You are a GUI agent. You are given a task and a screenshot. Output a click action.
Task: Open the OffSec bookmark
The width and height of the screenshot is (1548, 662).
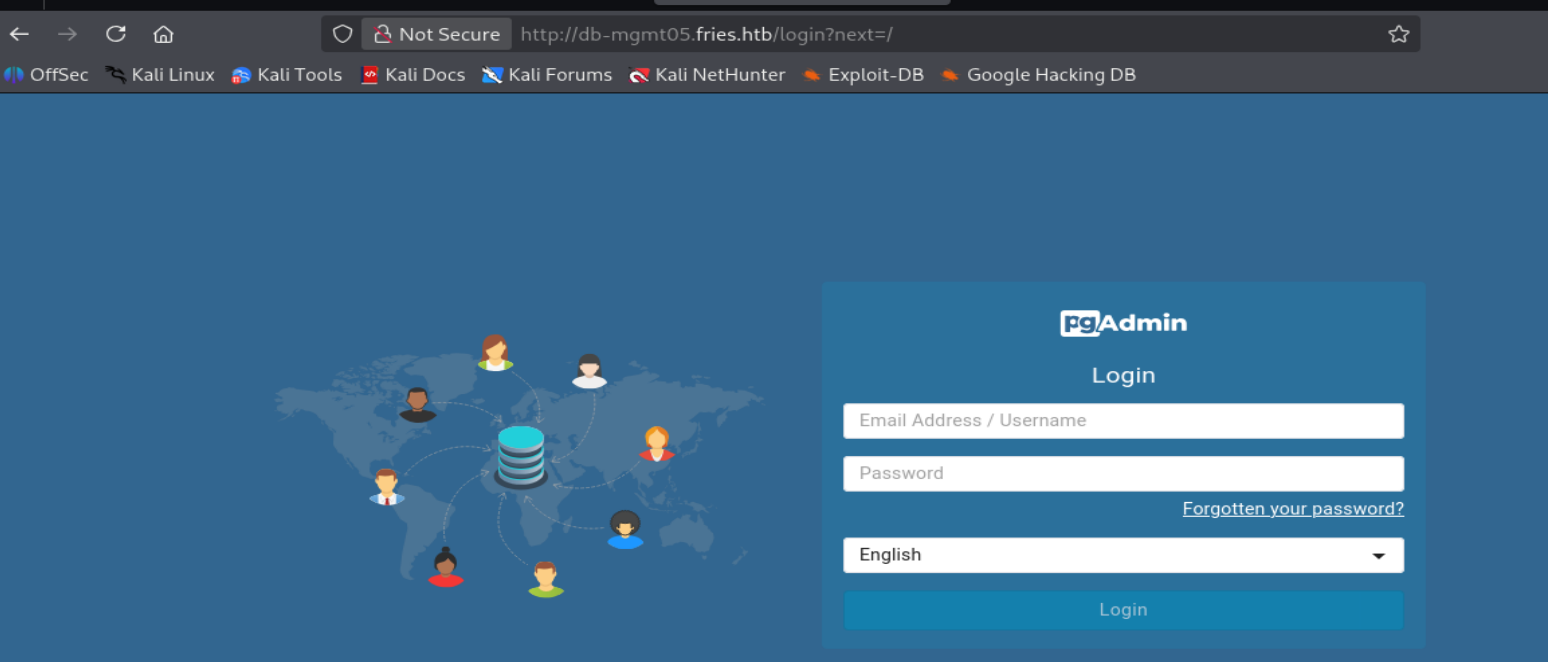[47, 75]
